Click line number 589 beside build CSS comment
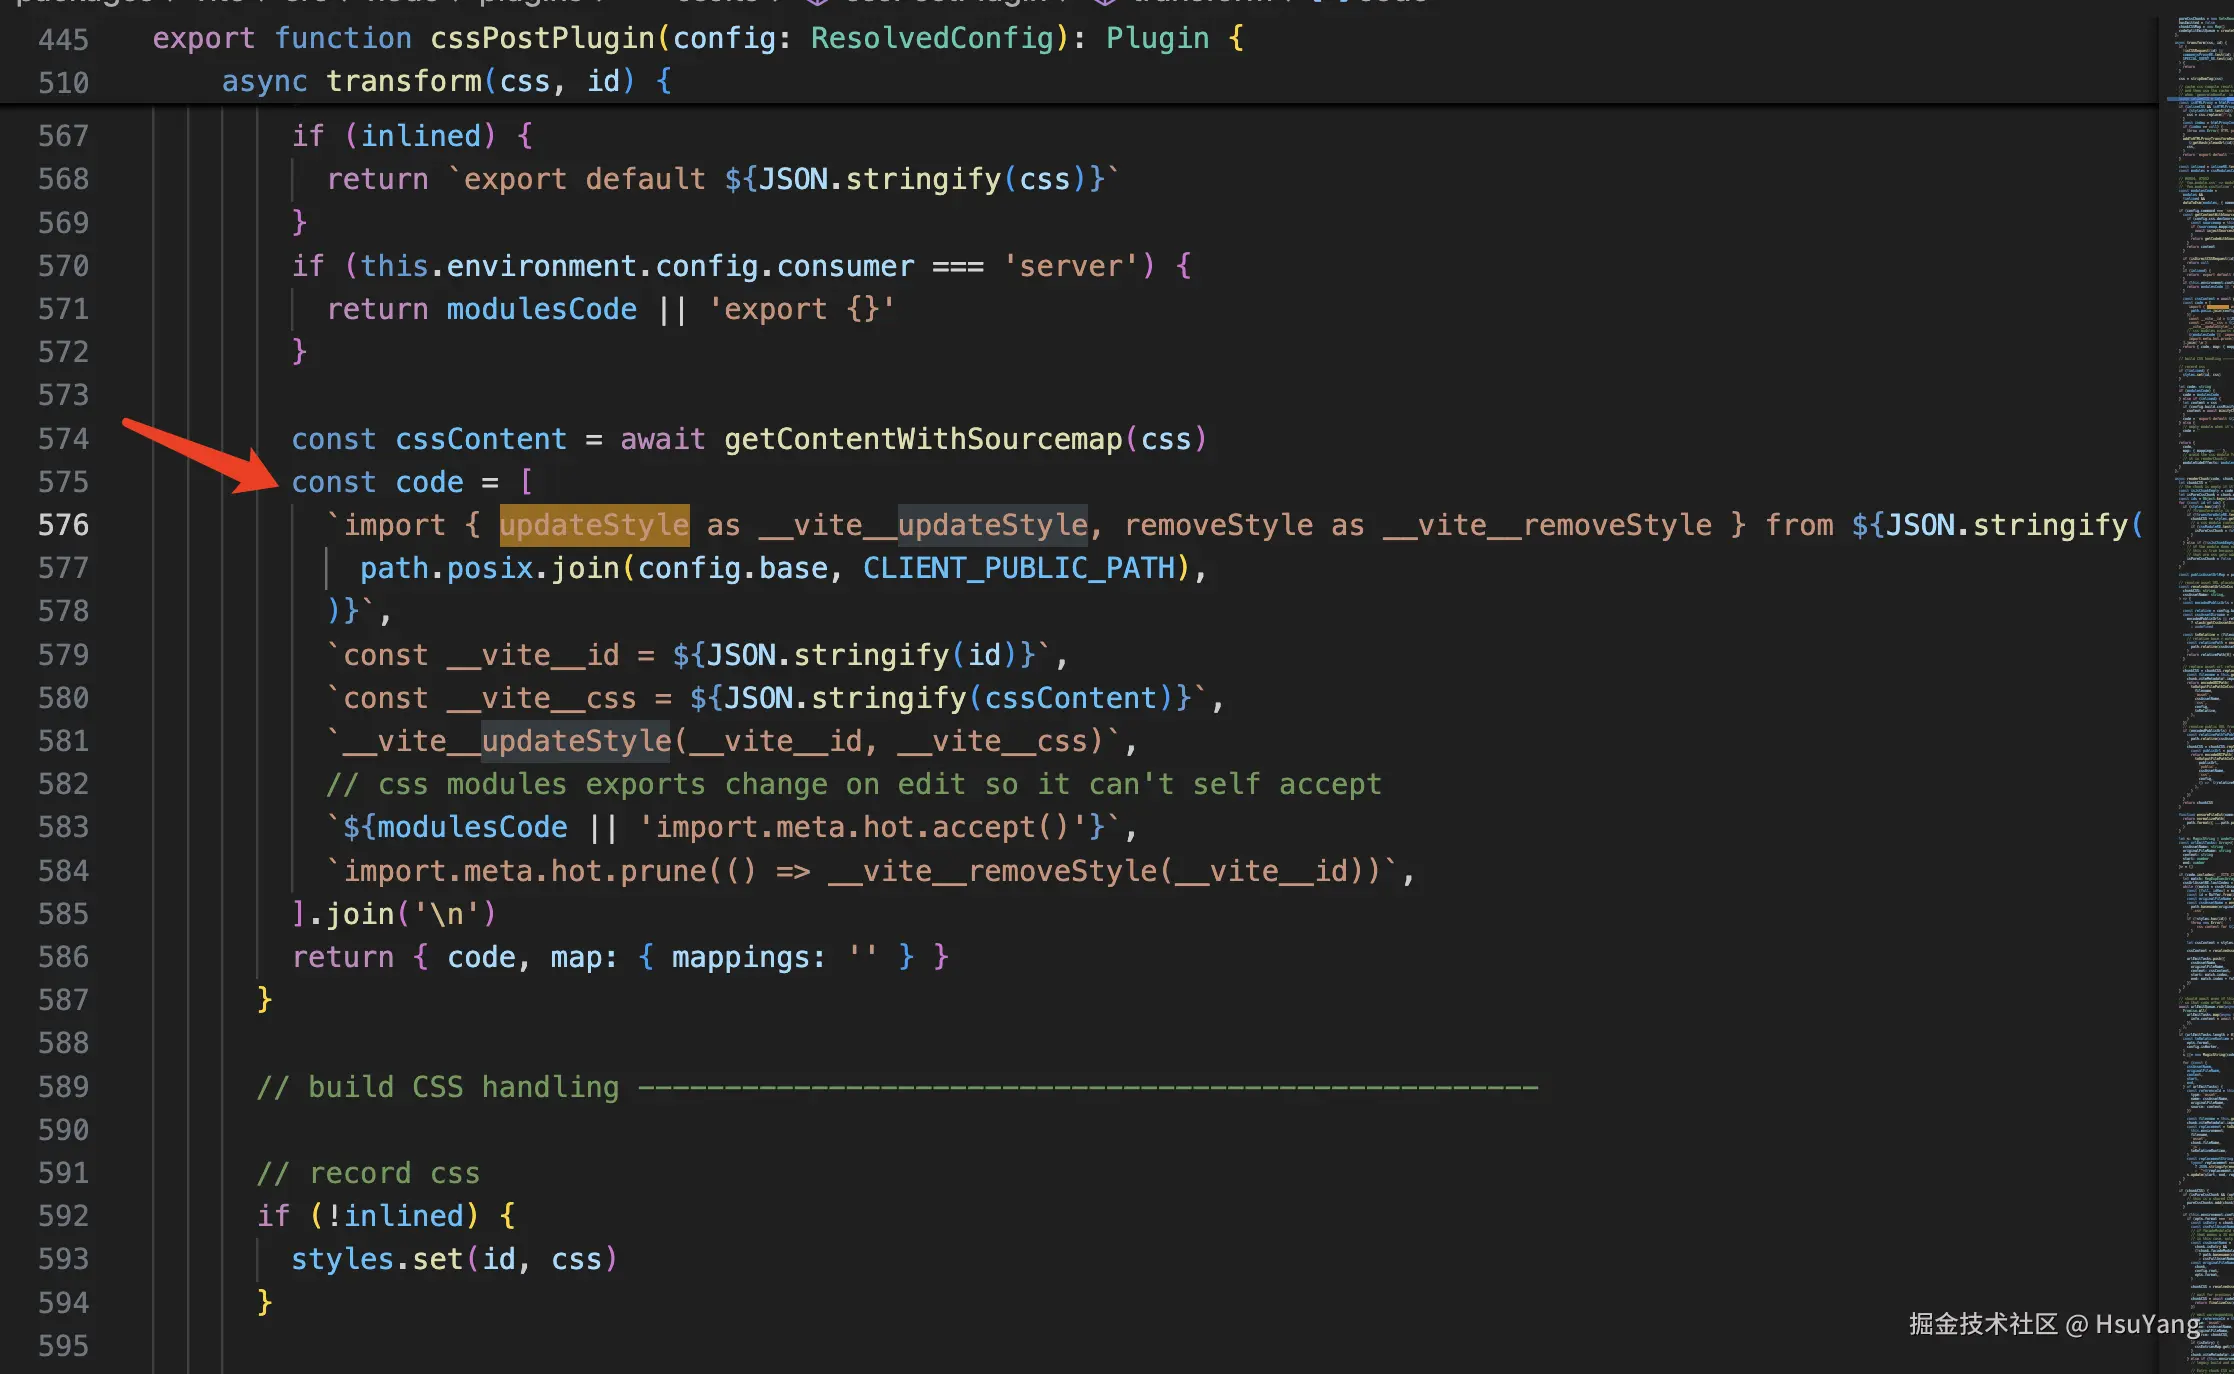The width and height of the screenshot is (2234, 1374). point(63,1087)
